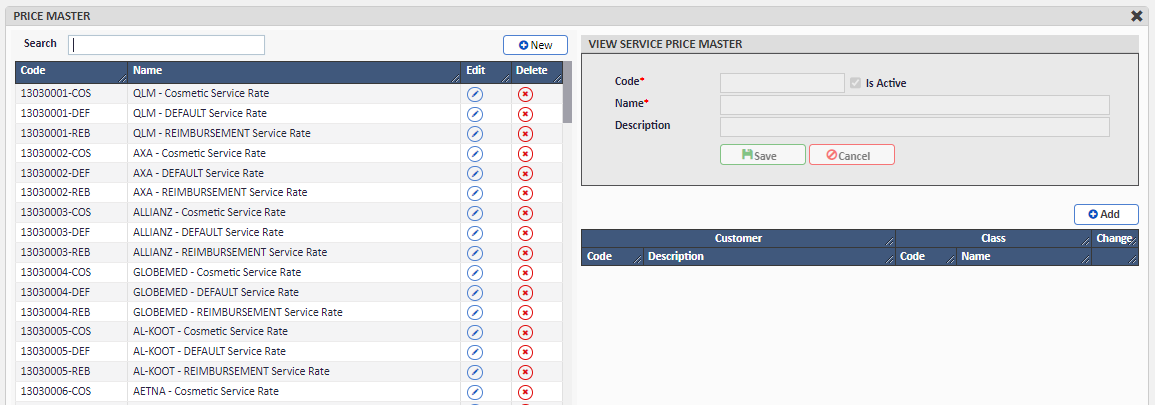Sort price list by Code column

click(x=71, y=71)
